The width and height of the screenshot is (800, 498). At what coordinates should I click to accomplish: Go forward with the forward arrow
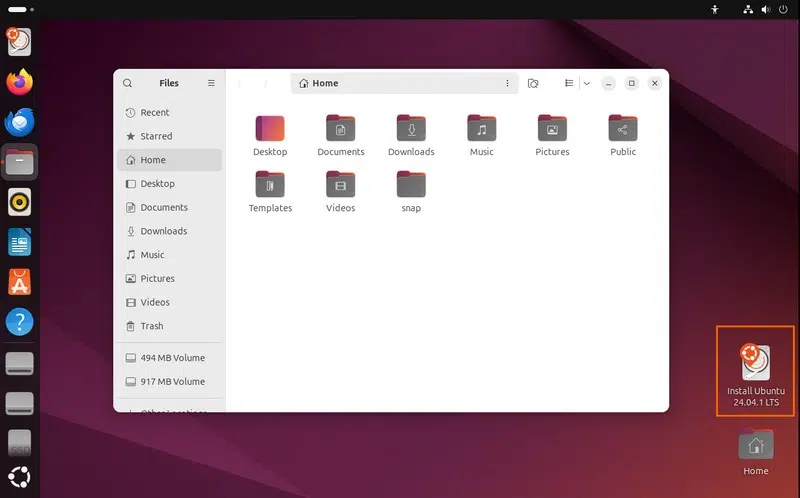[x=265, y=83]
